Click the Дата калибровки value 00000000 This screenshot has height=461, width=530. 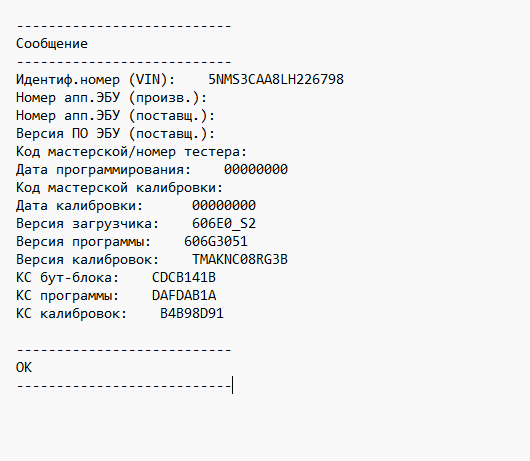[x=224, y=205]
